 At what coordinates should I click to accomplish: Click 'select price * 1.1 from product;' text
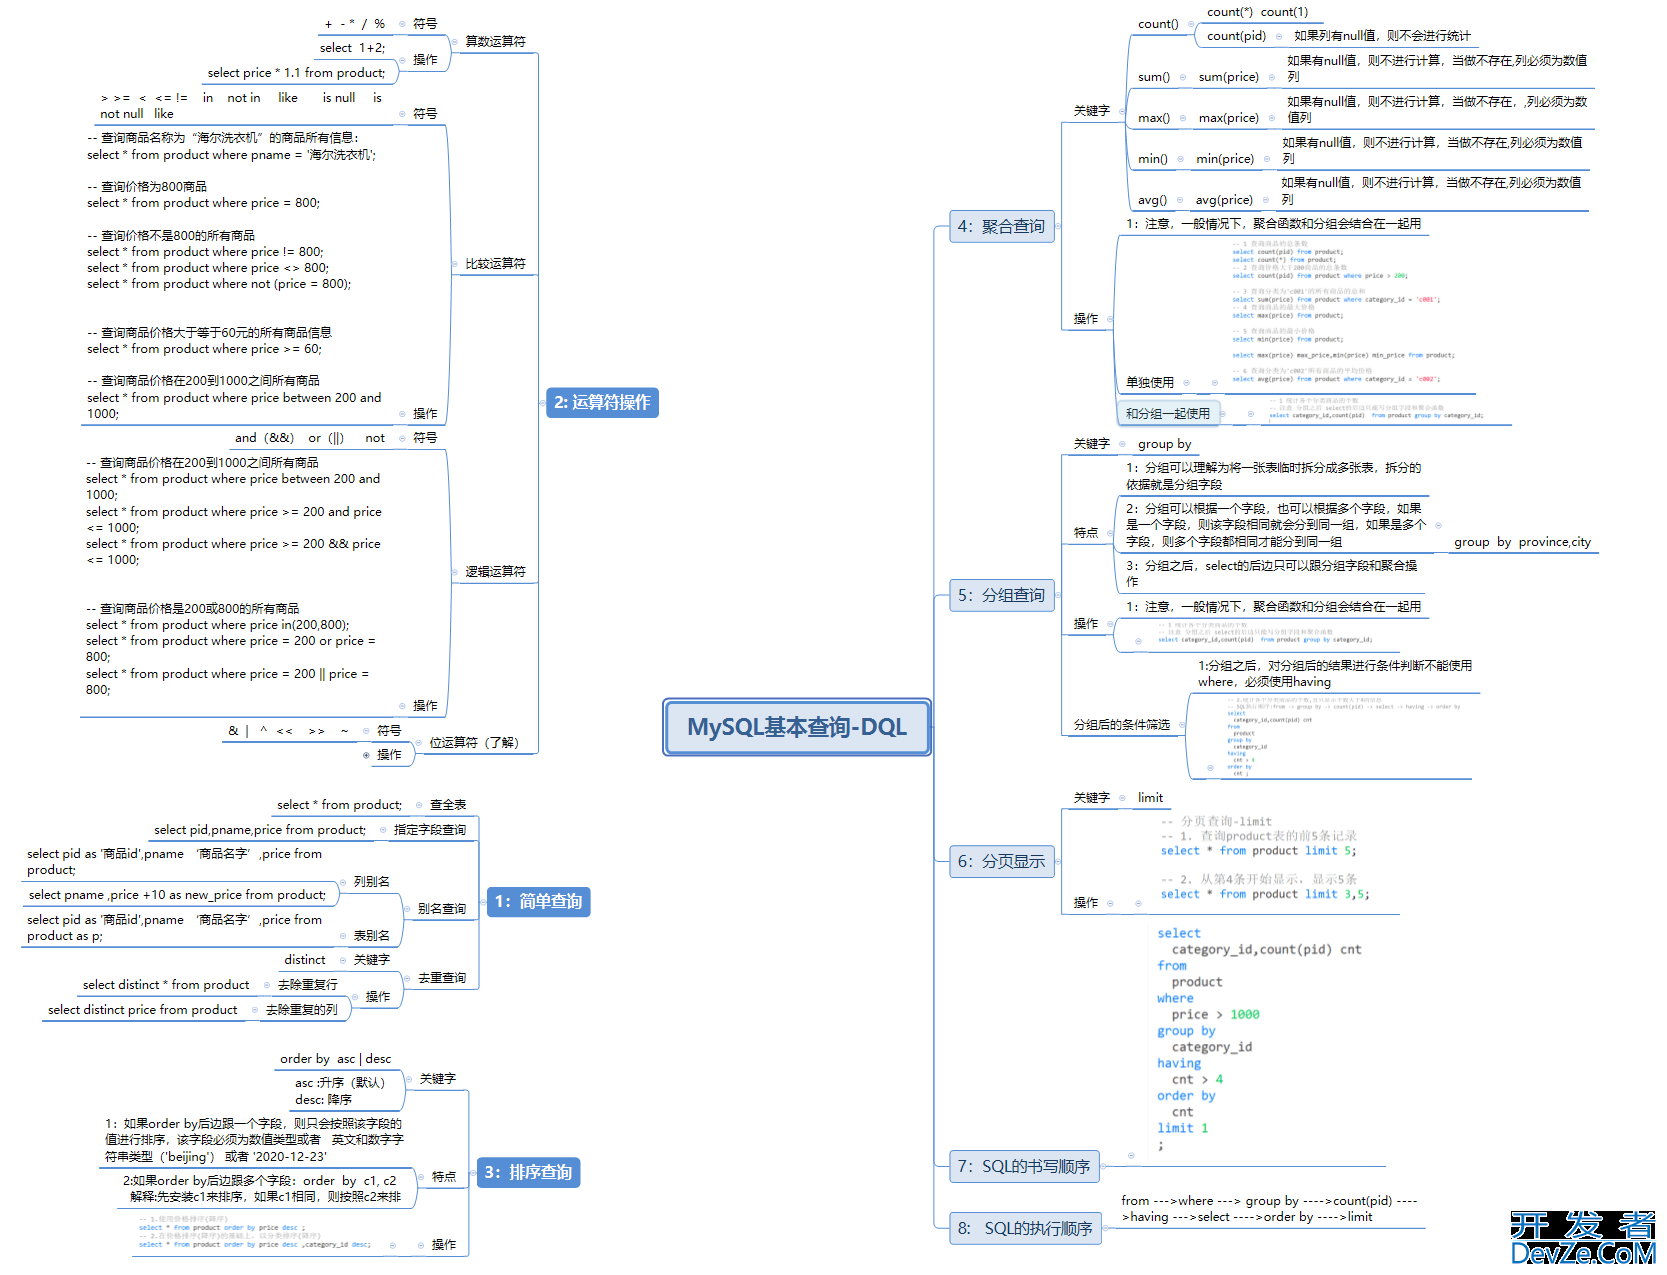pos(296,73)
